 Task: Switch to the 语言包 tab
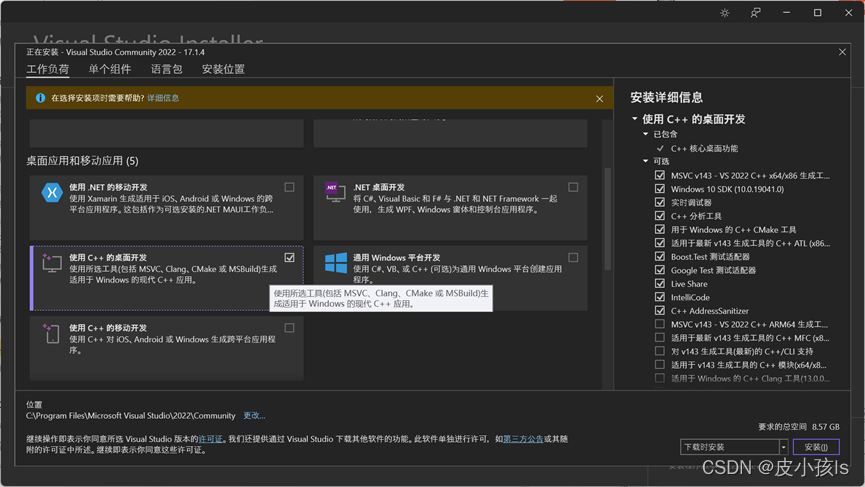point(167,69)
